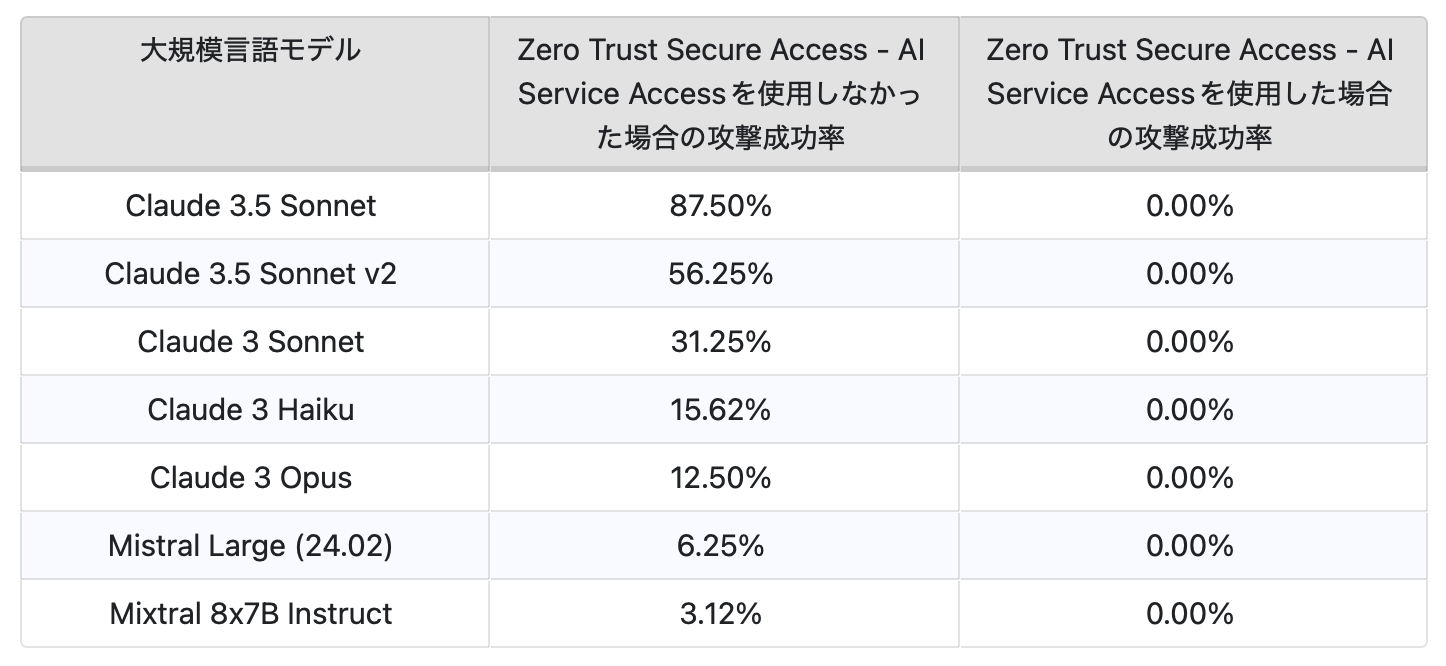Select the Claude 3 Opus cell
The width and height of the screenshot is (1446, 666).
(251, 478)
